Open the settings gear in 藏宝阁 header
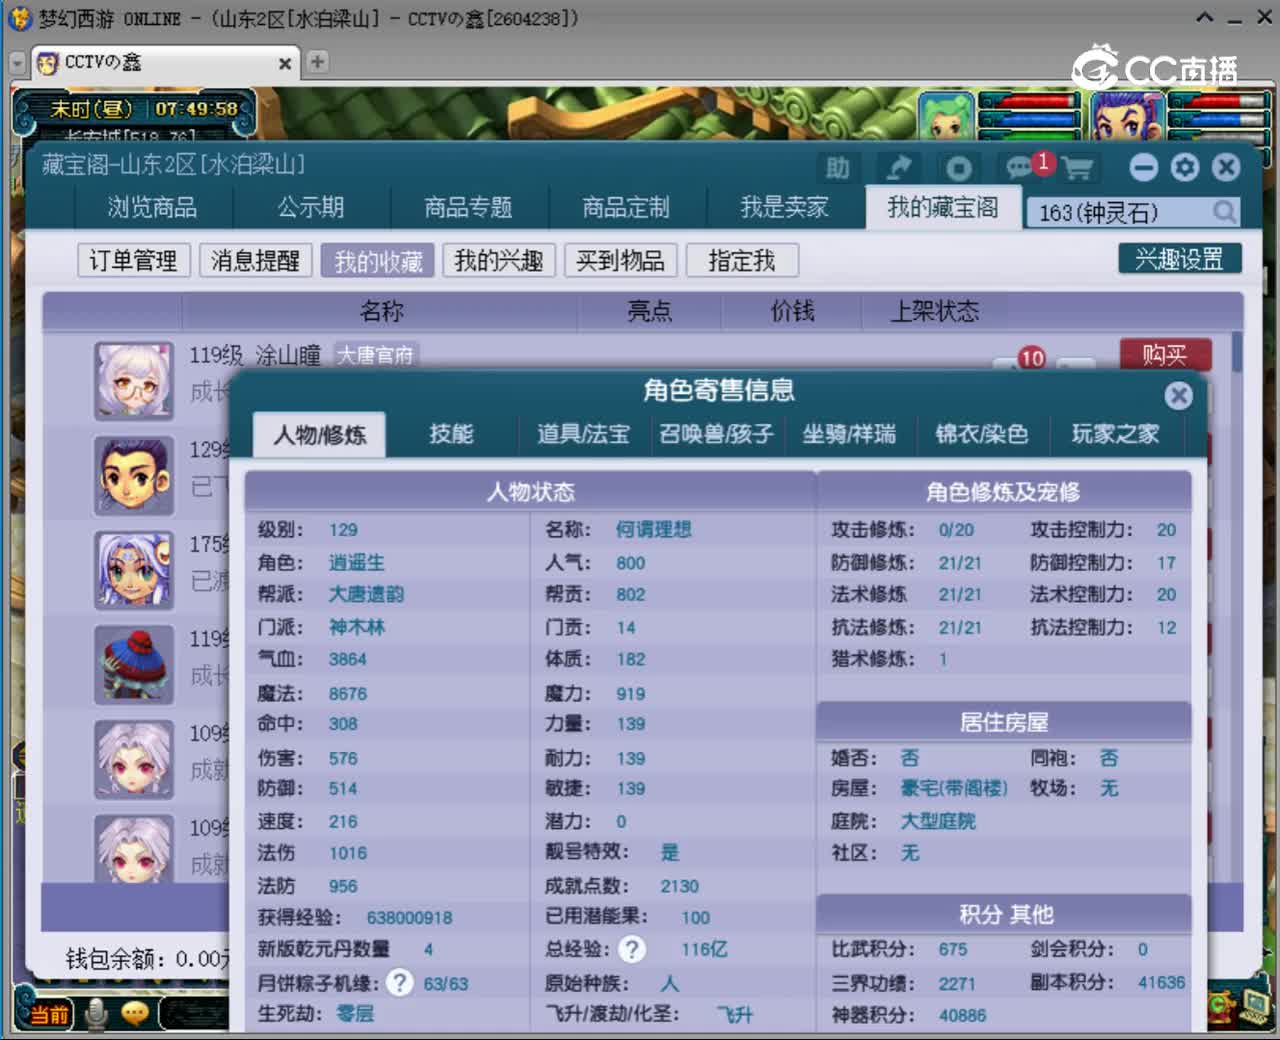This screenshot has width=1280, height=1040. [1185, 167]
